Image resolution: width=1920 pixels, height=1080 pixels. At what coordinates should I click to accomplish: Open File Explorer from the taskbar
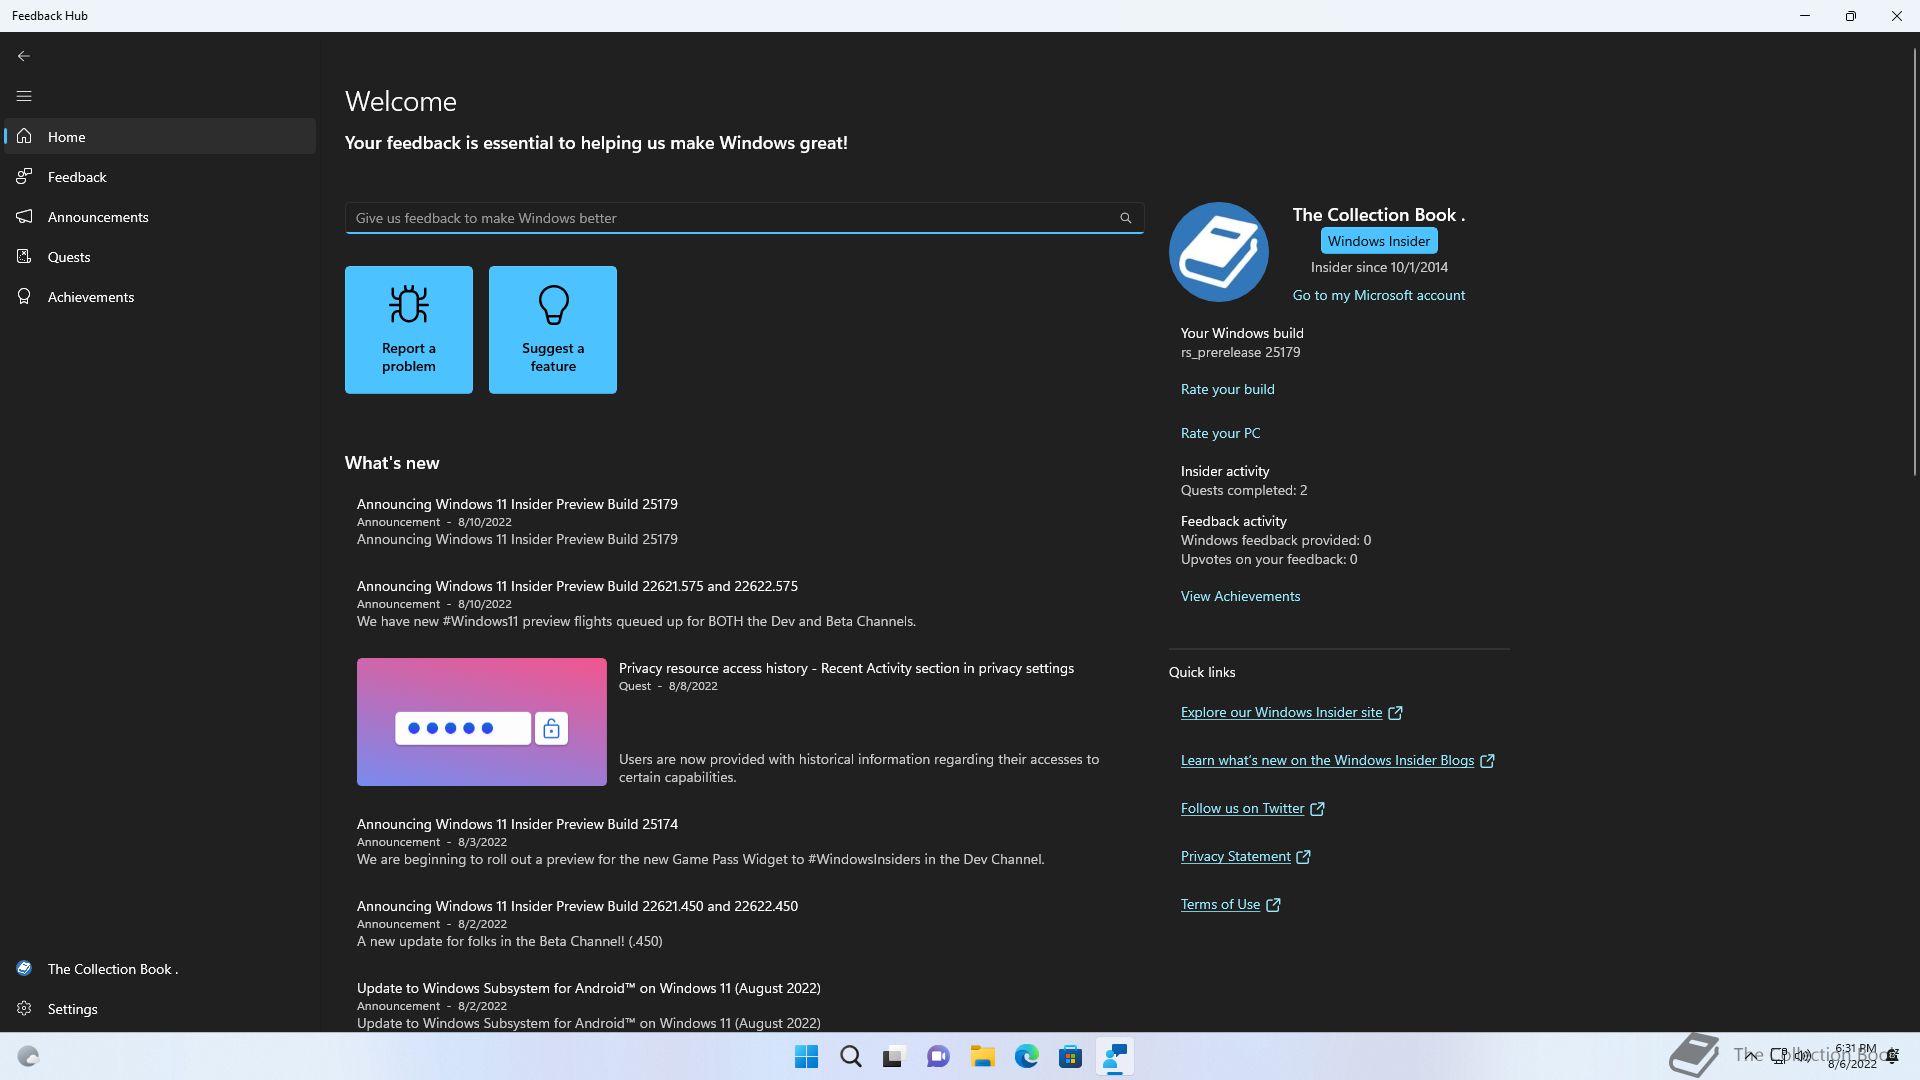982,1056
